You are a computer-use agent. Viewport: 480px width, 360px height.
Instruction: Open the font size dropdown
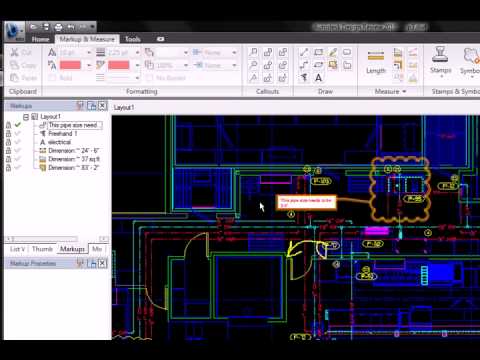[89, 53]
